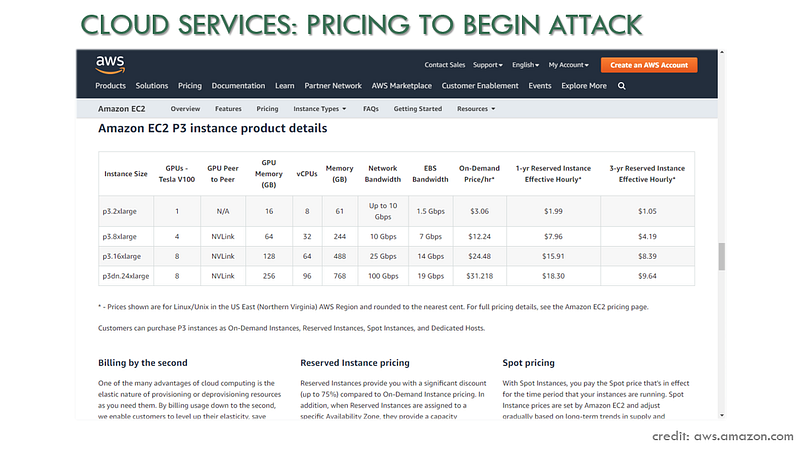Open the Contact Sales link
The image size is (800, 449).
click(x=444, y=65)
